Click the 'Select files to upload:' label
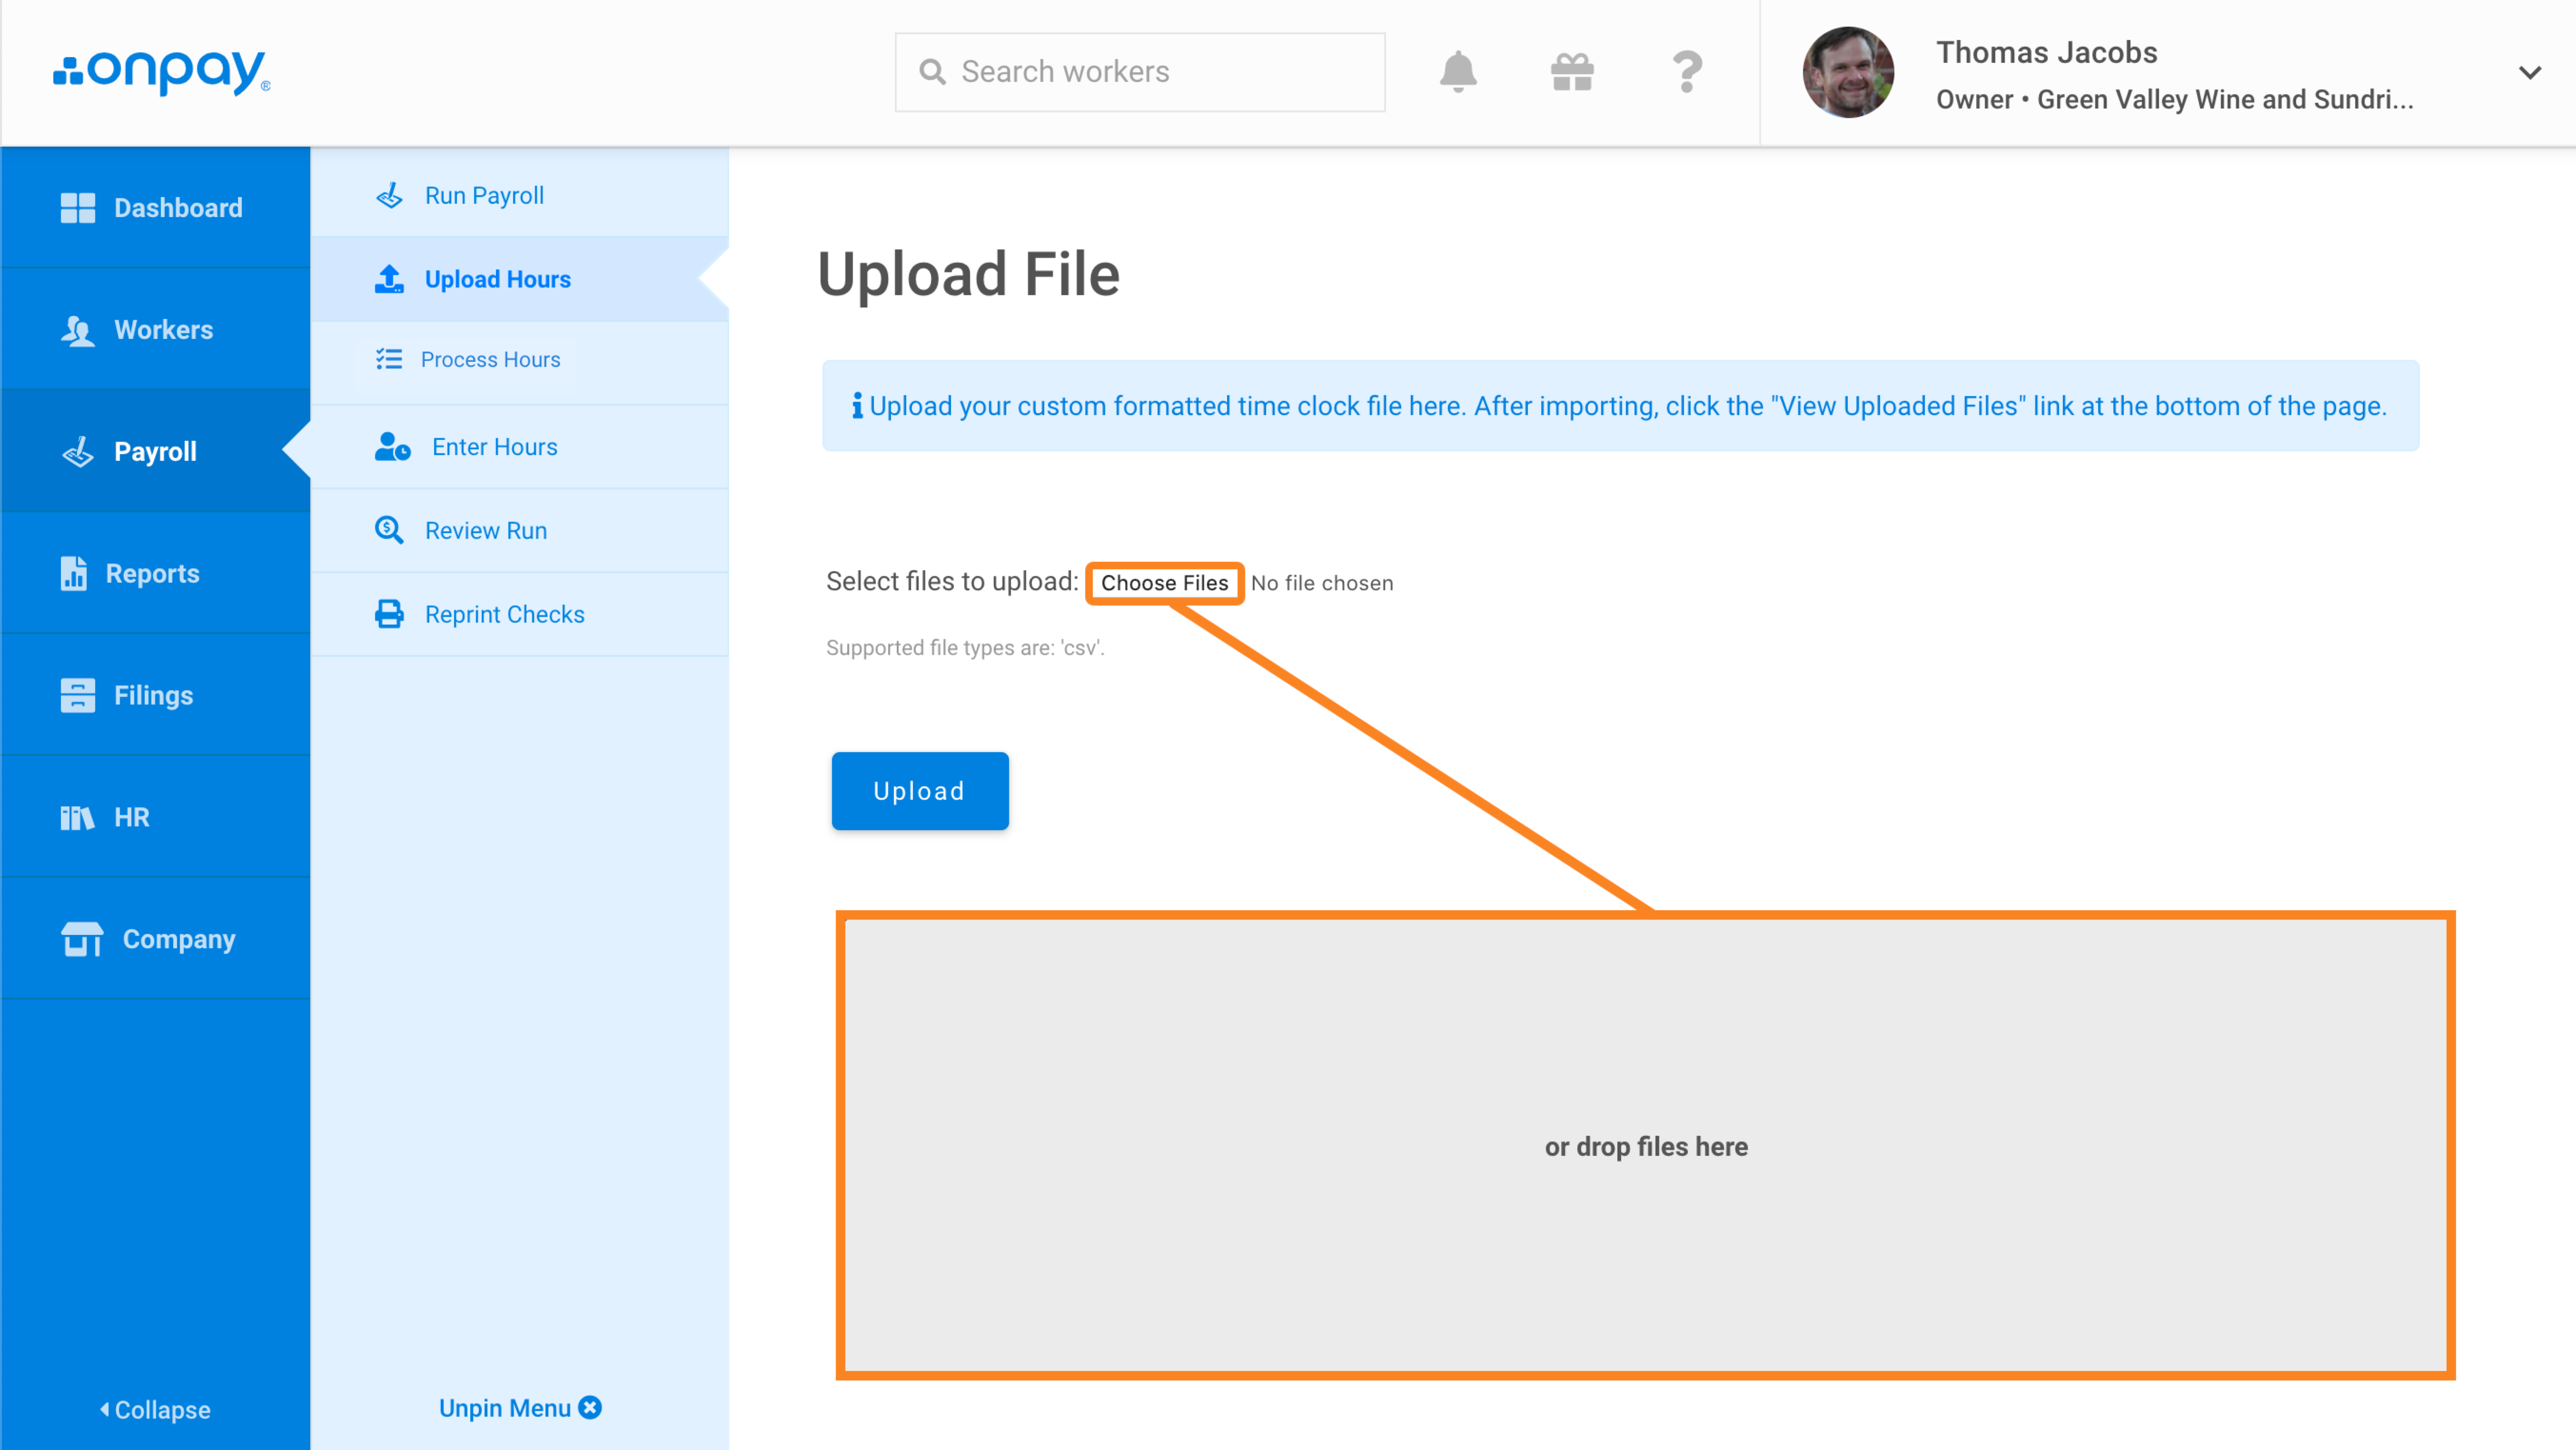The width and height of the screenshot is (2576, 1450). coord(951,582)
